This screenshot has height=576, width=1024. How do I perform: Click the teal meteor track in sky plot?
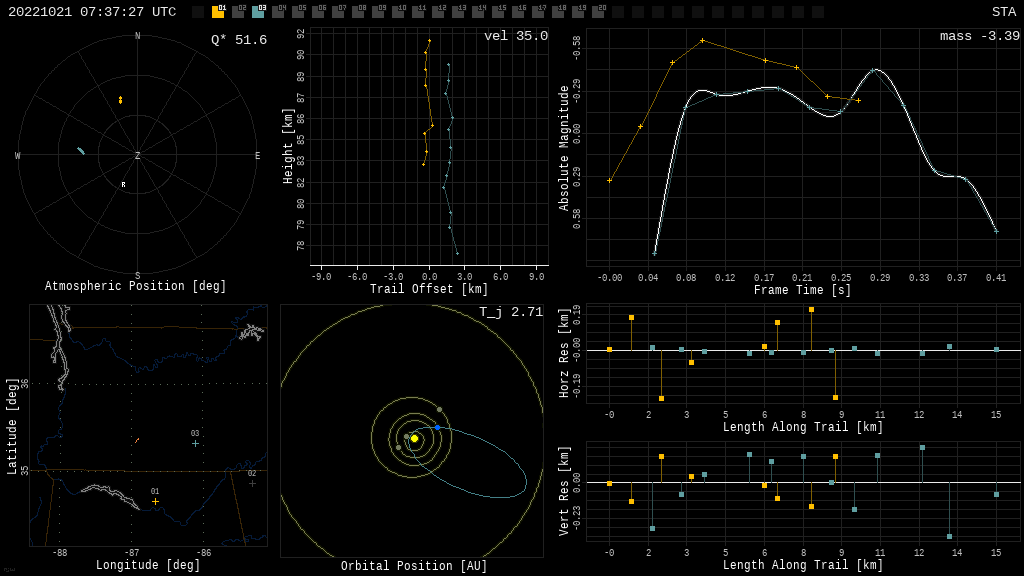(81, 151)
